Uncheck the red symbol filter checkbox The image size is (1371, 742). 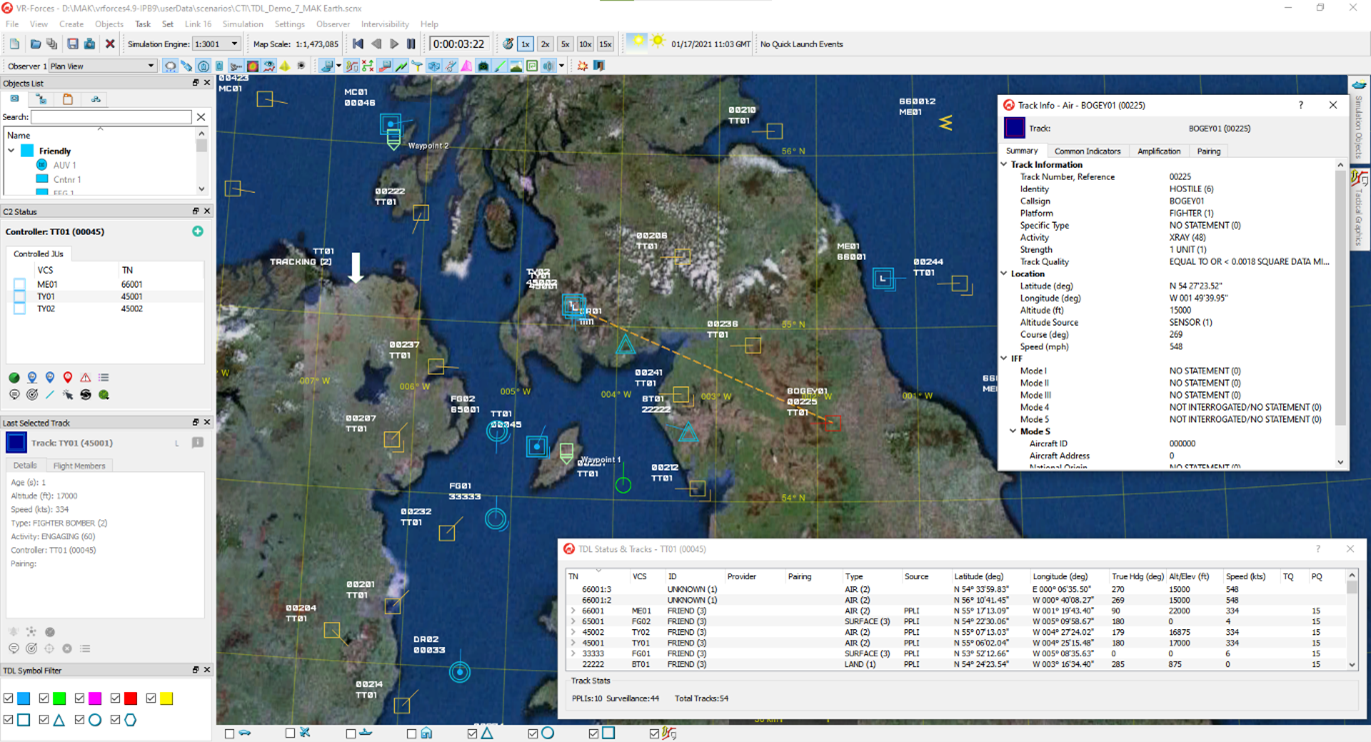coord(115,698)
